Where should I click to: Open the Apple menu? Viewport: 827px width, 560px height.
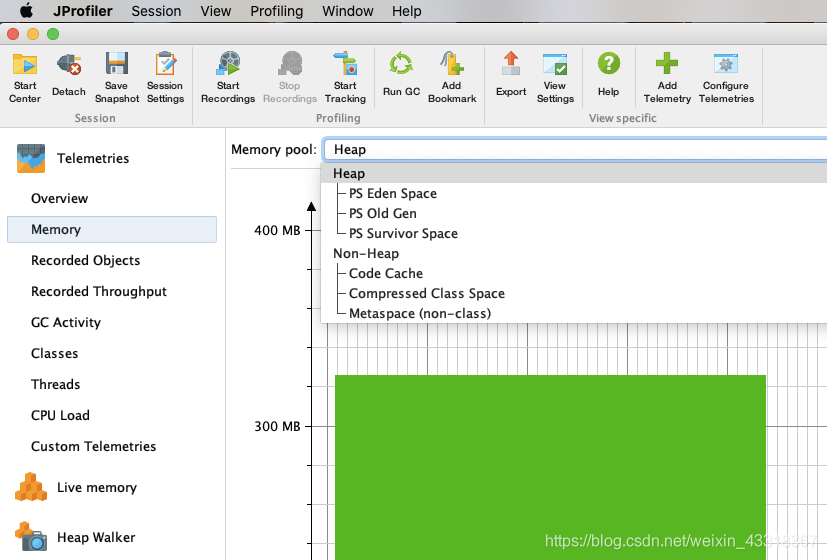tap(26, 11)
